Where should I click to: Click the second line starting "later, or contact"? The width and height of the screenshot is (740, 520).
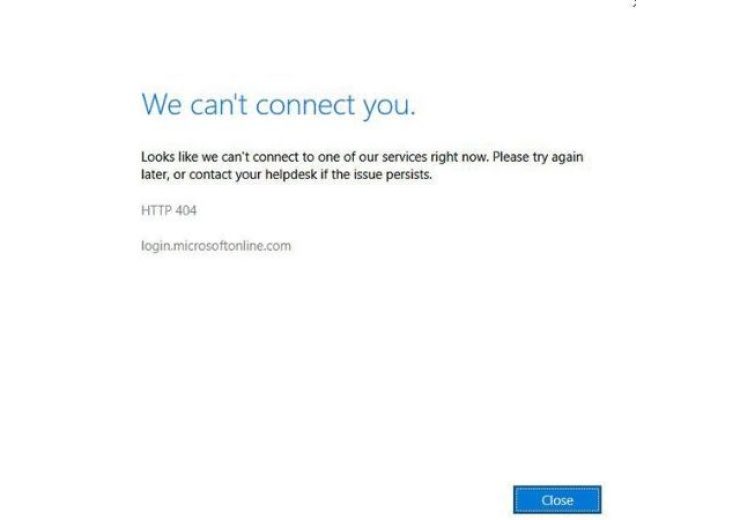click(286, 175)
